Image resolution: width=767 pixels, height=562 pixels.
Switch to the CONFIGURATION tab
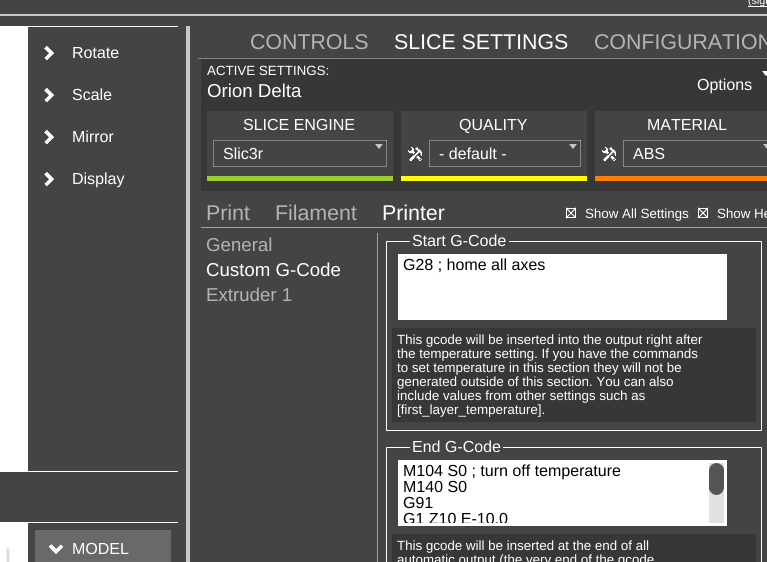point(680,42)
